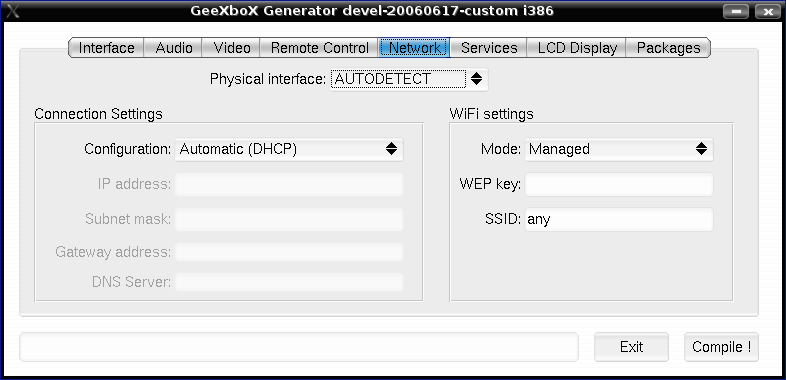The width and height of the screenshot is (786, 380).
Task: Click the disabled IP address field
Action: point(289,184)
